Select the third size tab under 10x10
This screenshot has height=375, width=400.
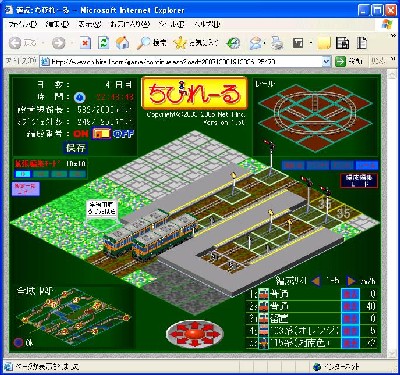tap(59, 174)
